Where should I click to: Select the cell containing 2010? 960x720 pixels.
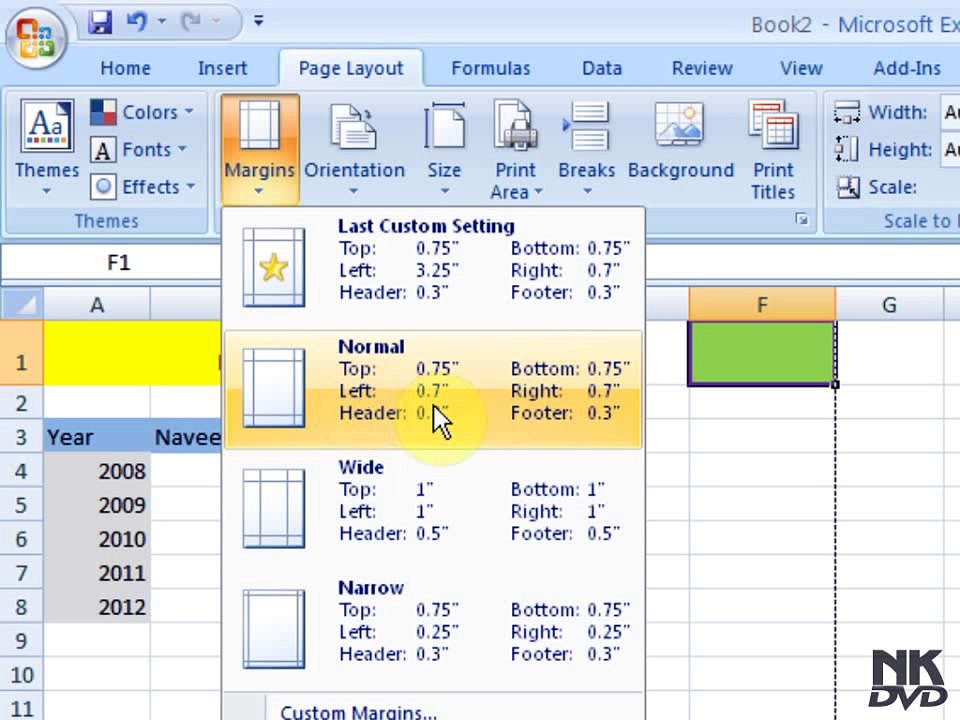[x=97, y=539]
